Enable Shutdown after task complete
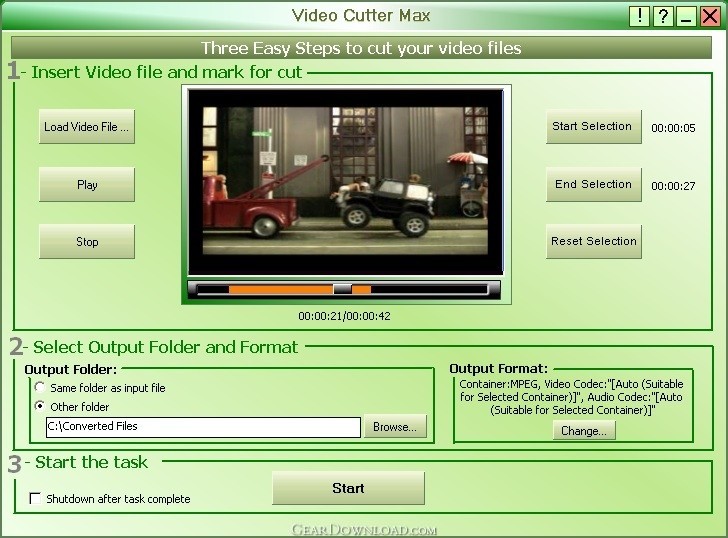 click(35, 499)
